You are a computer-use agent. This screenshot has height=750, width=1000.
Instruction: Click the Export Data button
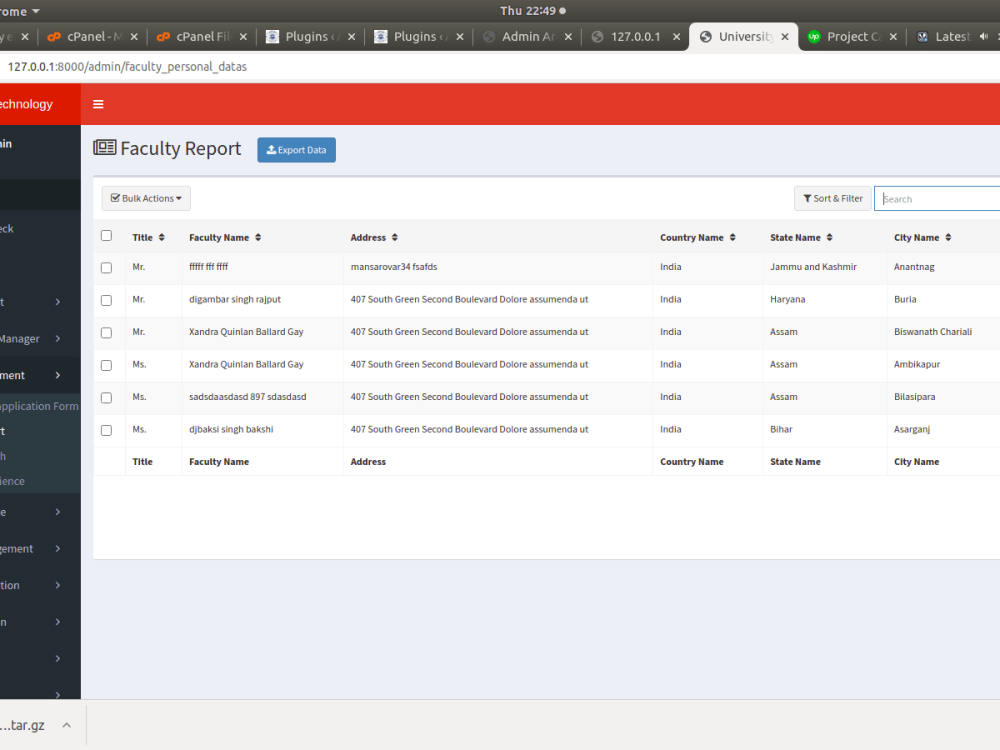tap(296, 149)
